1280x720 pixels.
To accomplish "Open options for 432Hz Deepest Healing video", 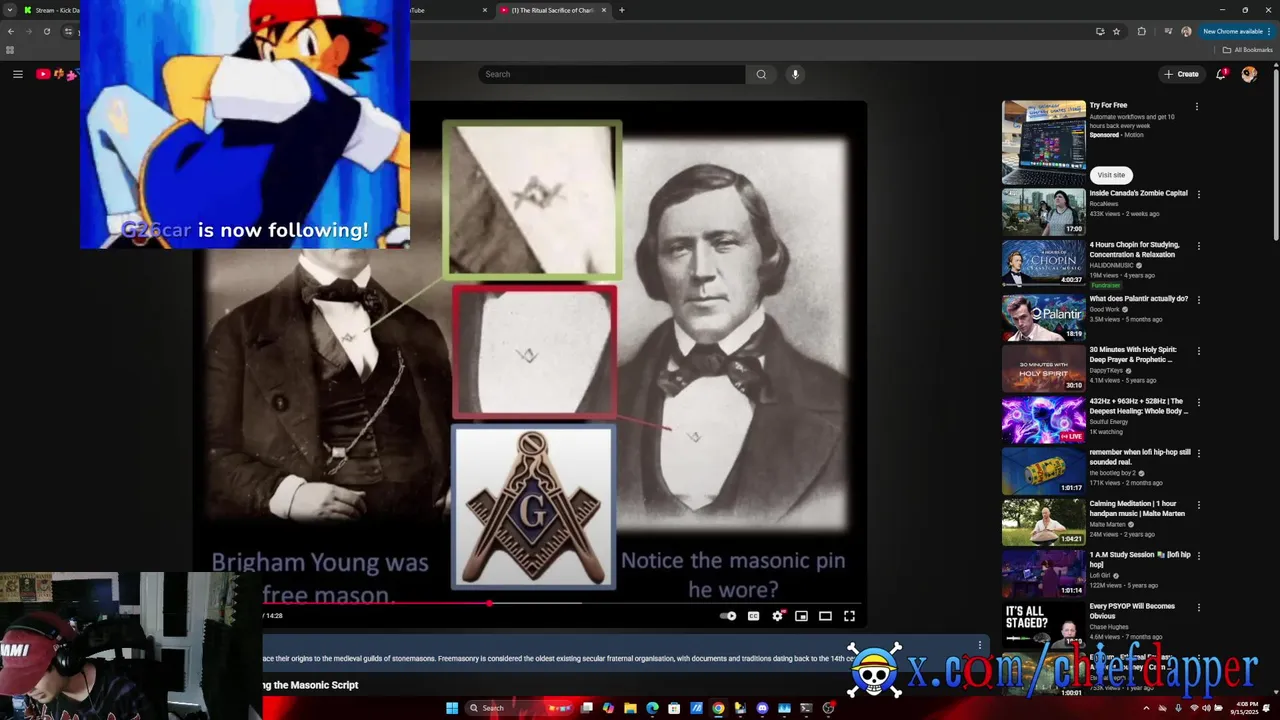I will pyautogui.click(x=1199, y=402).
